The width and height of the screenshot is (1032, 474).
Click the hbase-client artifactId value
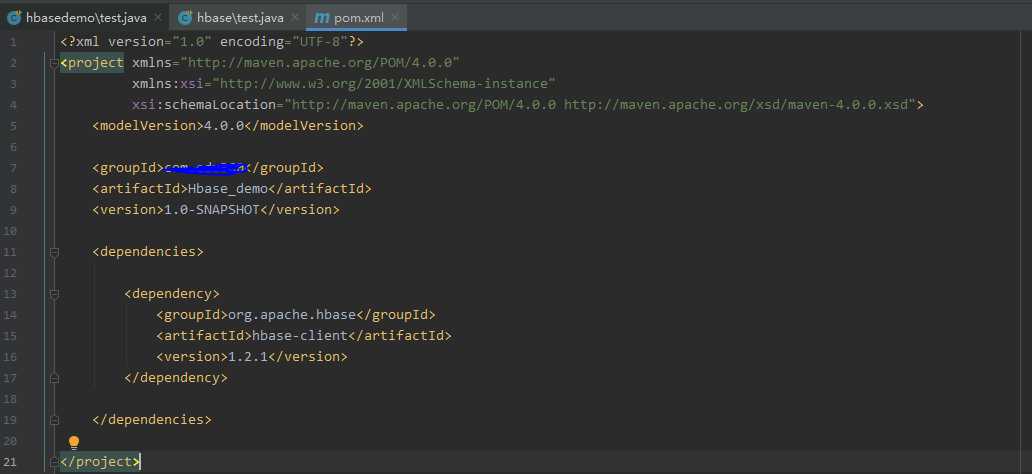300,336
